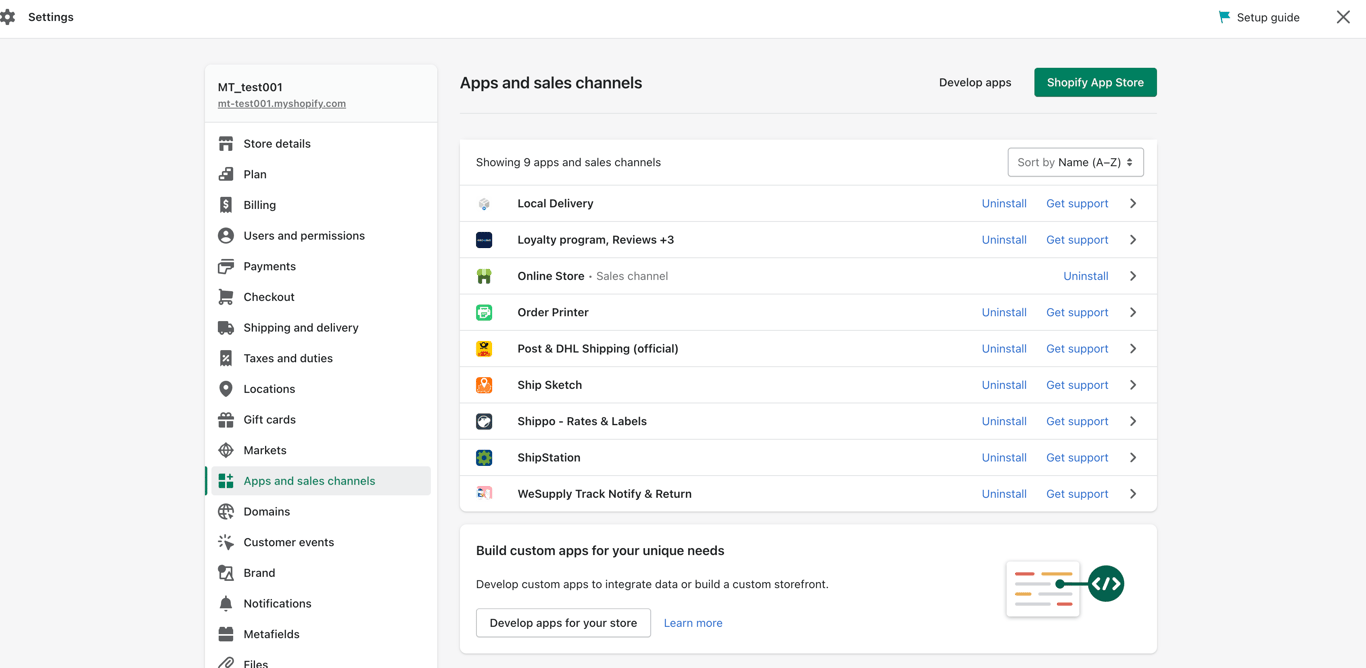Click the Settings gear icon
This screenshot has height=668, width=1366.
[8, 17]
